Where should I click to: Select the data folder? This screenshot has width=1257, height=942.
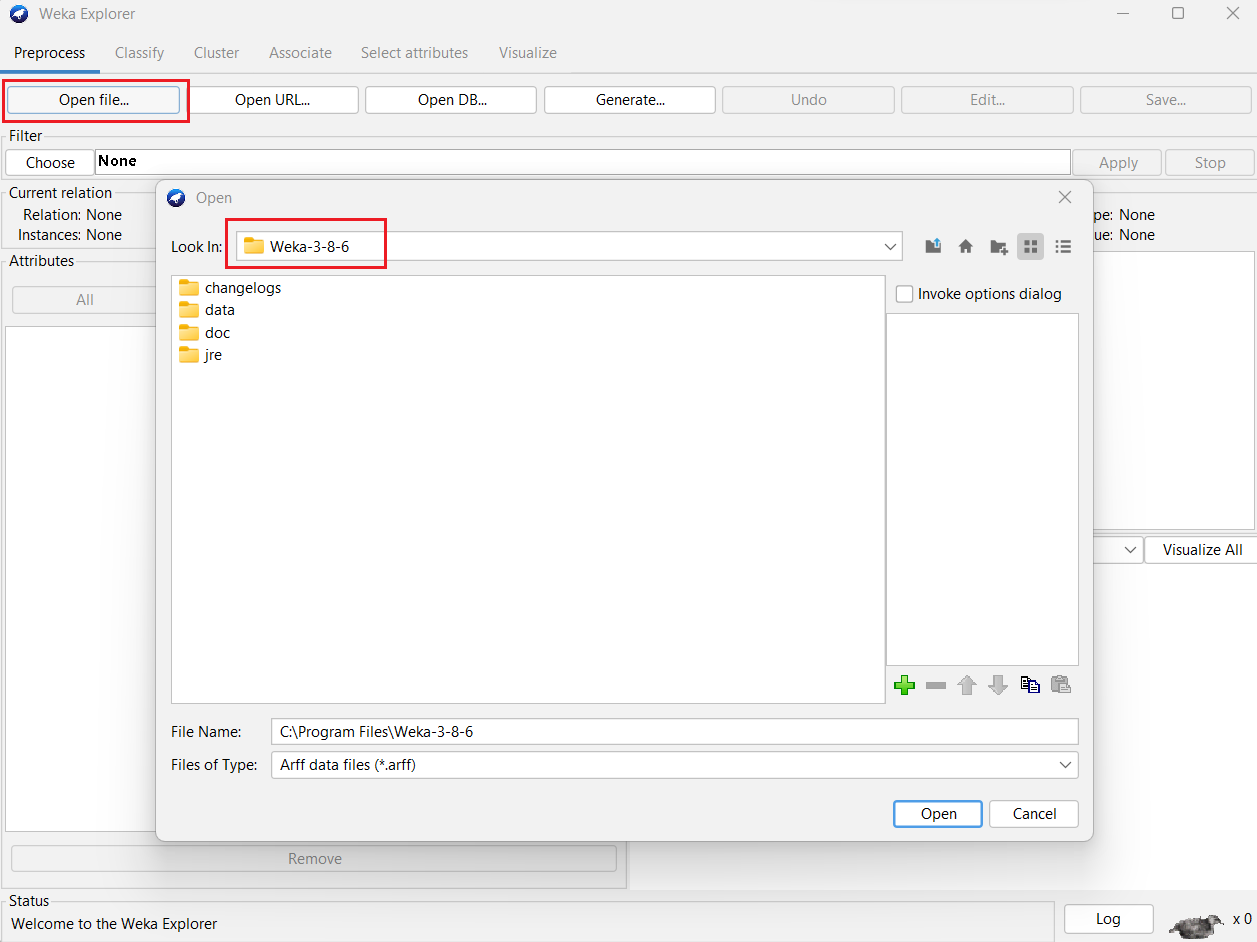point(207,310)
